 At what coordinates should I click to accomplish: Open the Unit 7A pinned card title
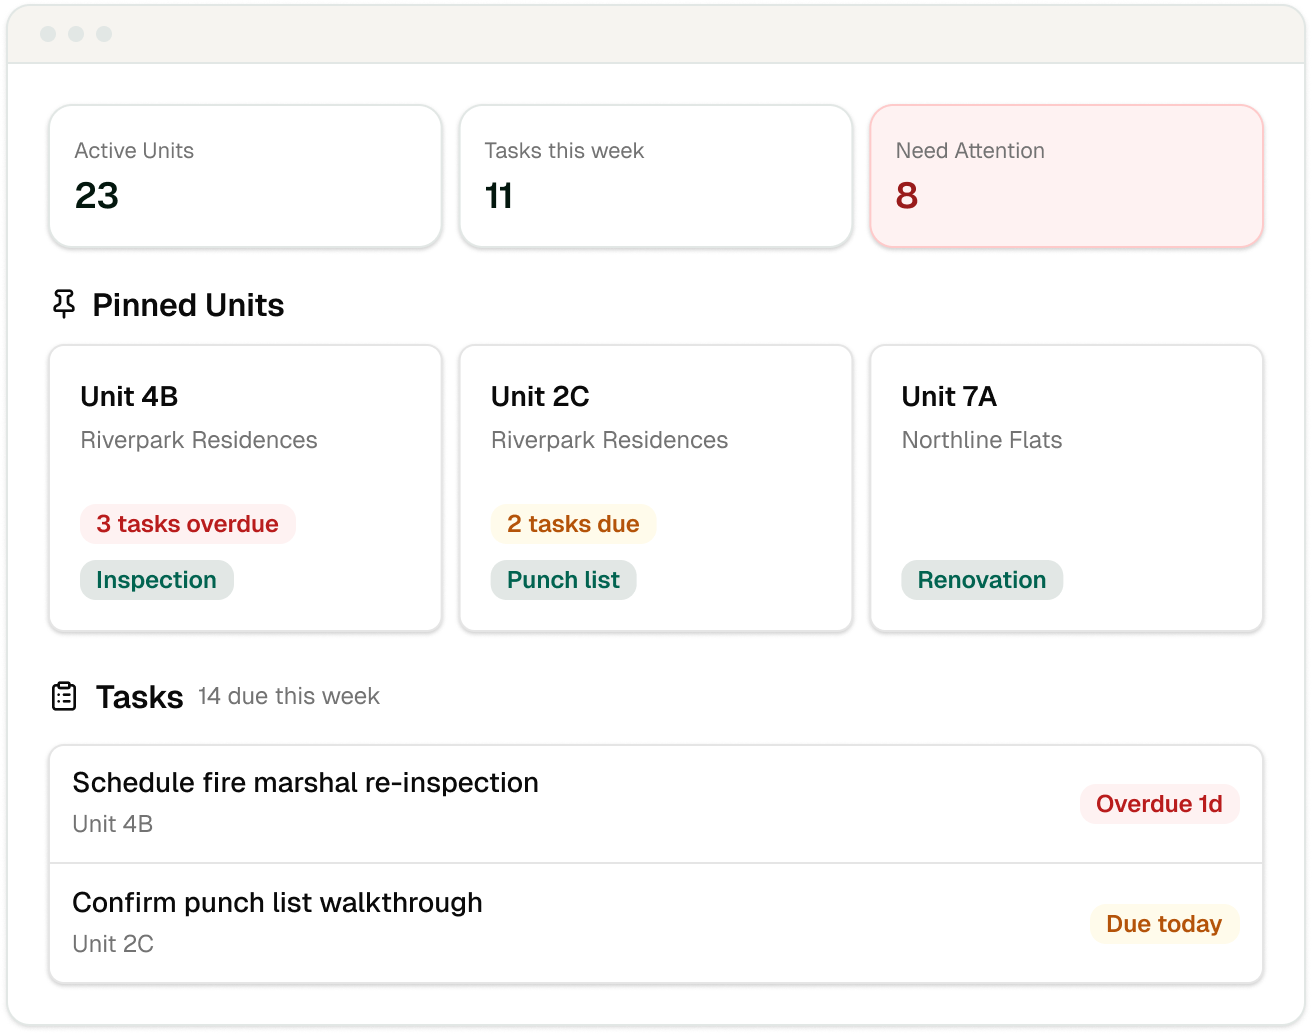point(949,397)
